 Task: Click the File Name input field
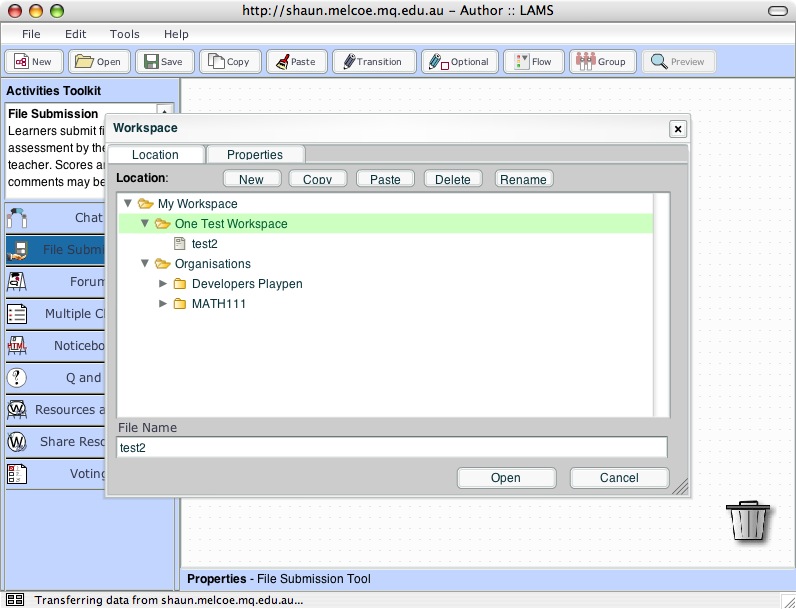click(x=391, y=448)
